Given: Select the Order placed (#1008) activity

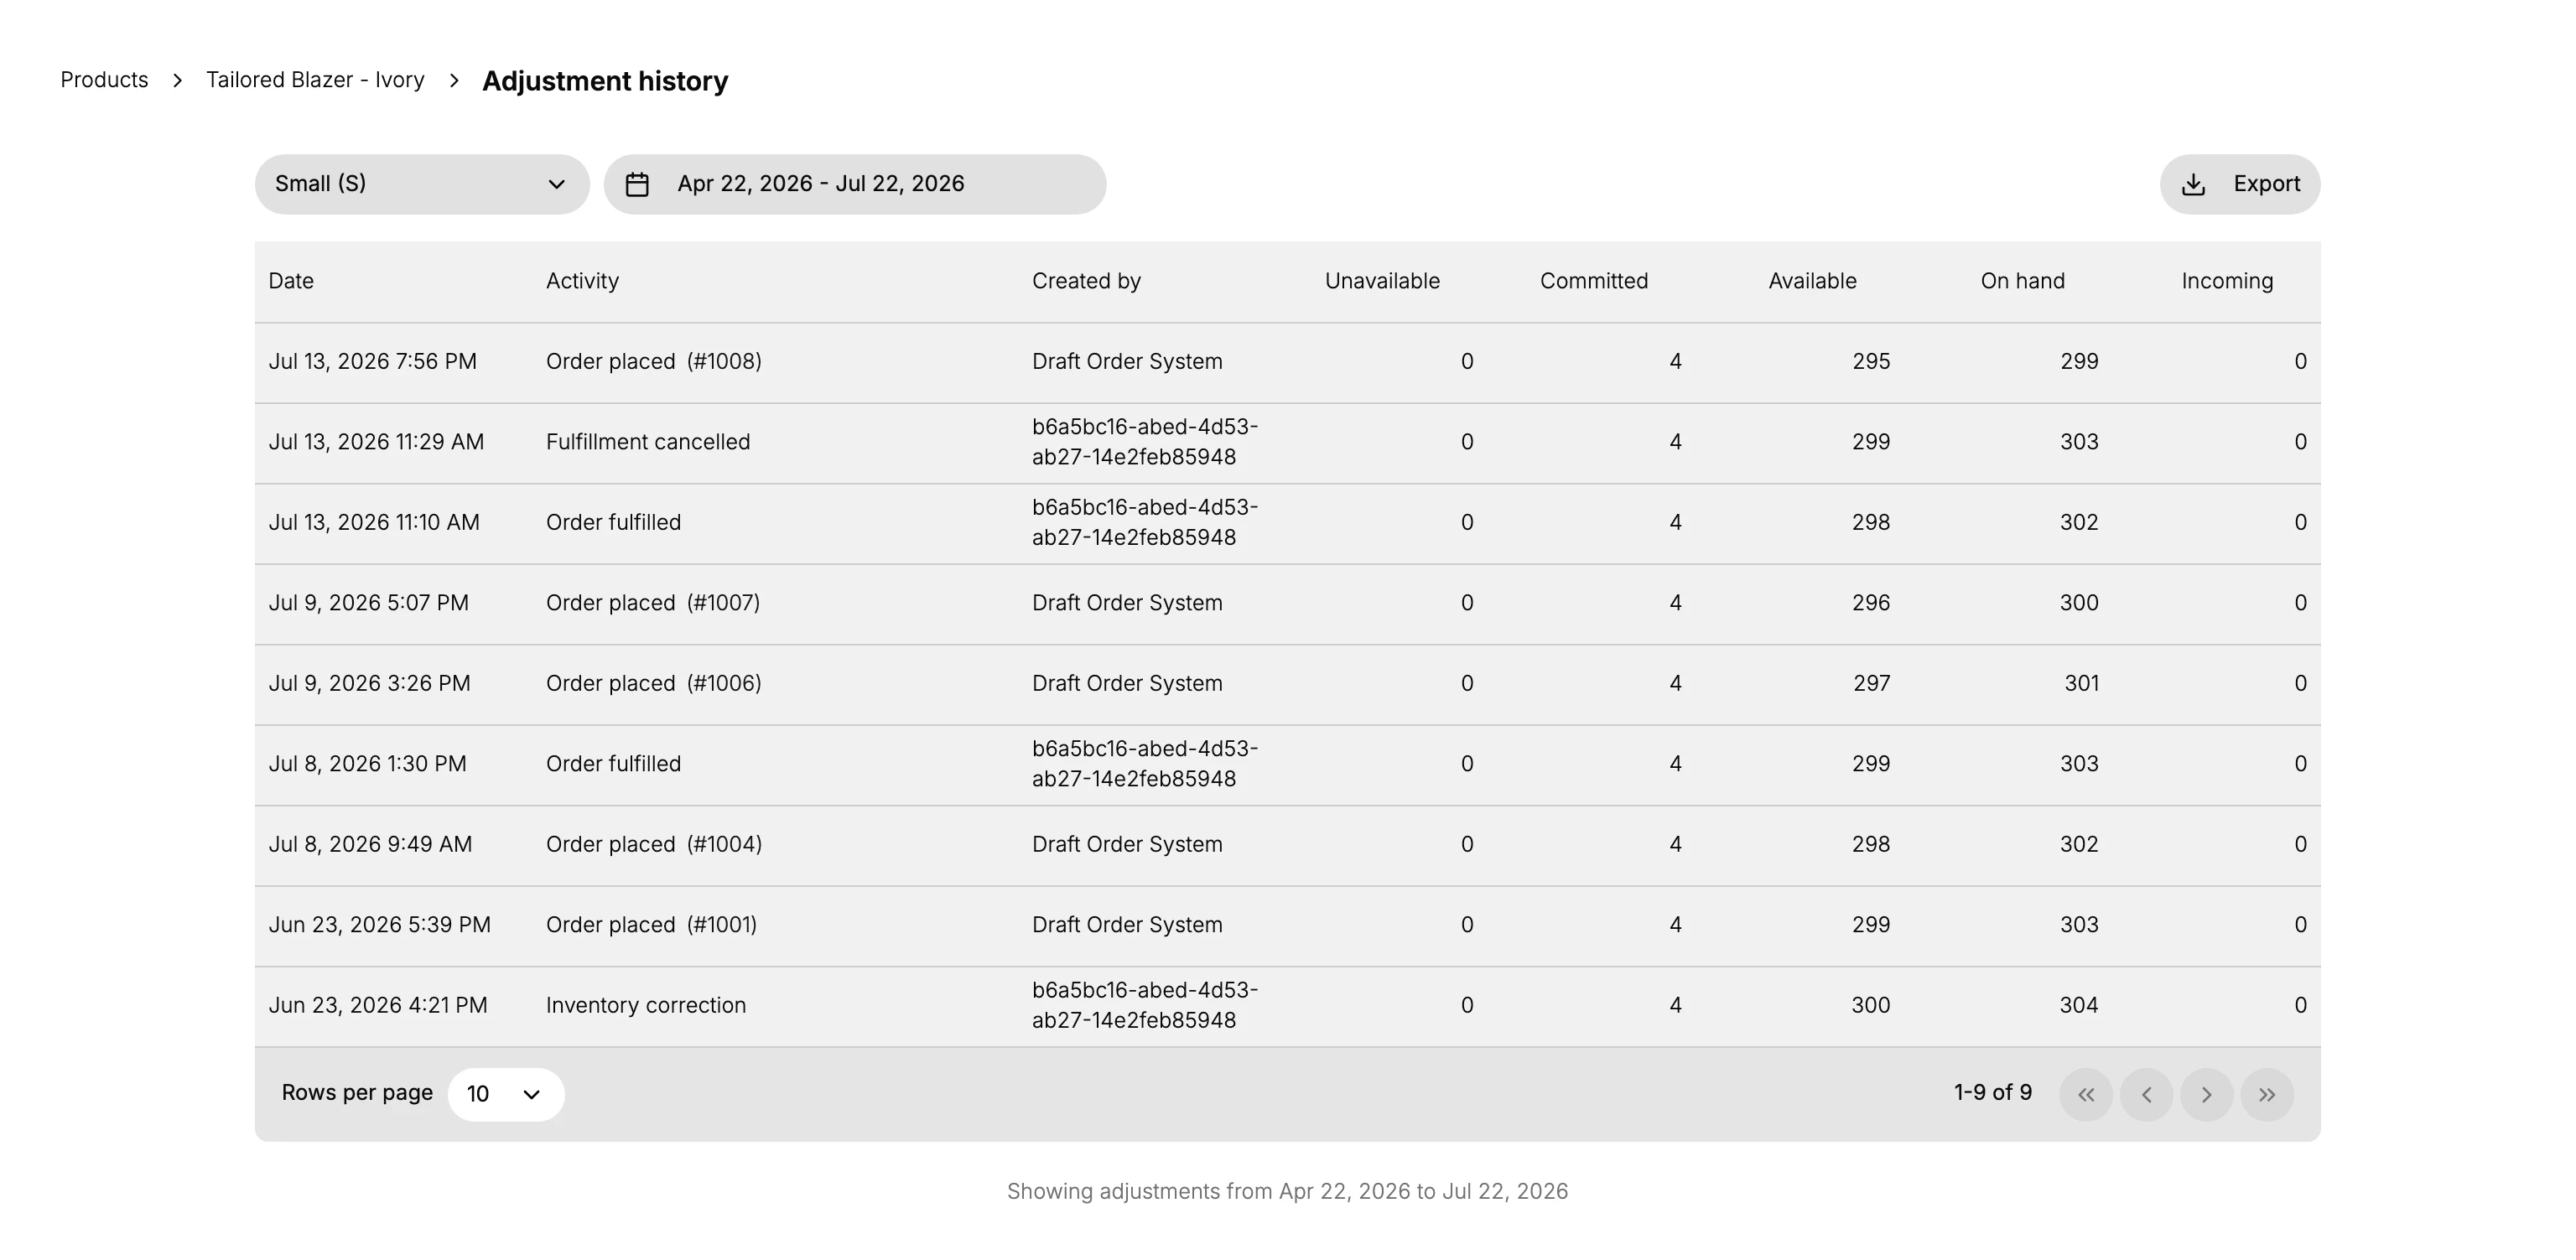Looking at the screenshot, I should [654, 362].
